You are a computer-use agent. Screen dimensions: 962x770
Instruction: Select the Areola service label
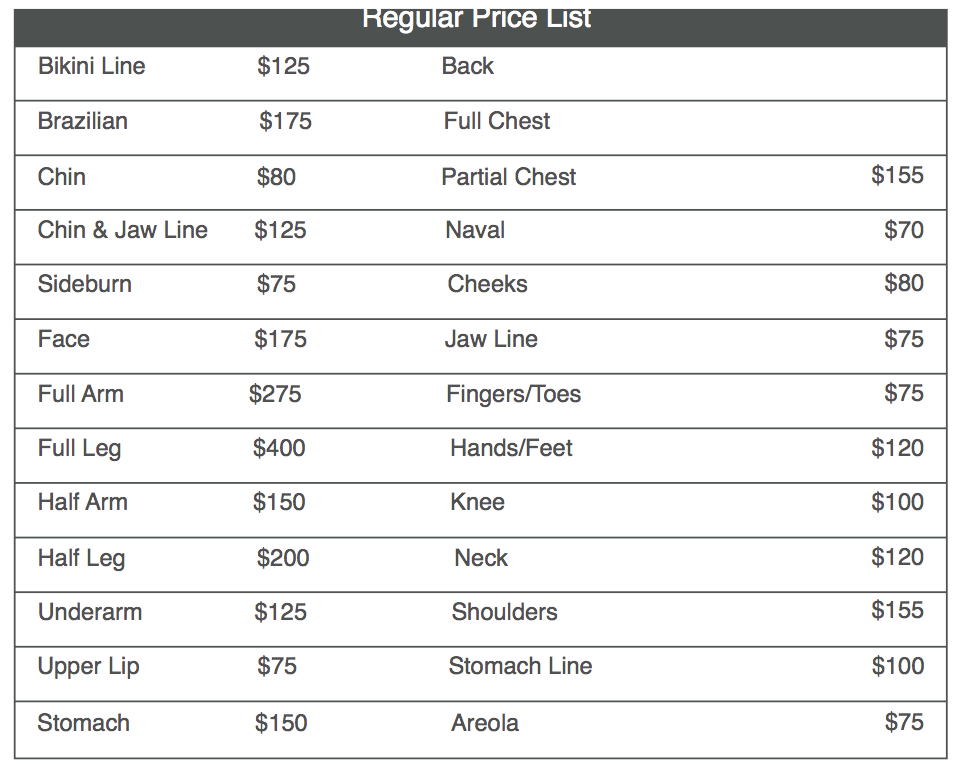(x=485, y=723)
